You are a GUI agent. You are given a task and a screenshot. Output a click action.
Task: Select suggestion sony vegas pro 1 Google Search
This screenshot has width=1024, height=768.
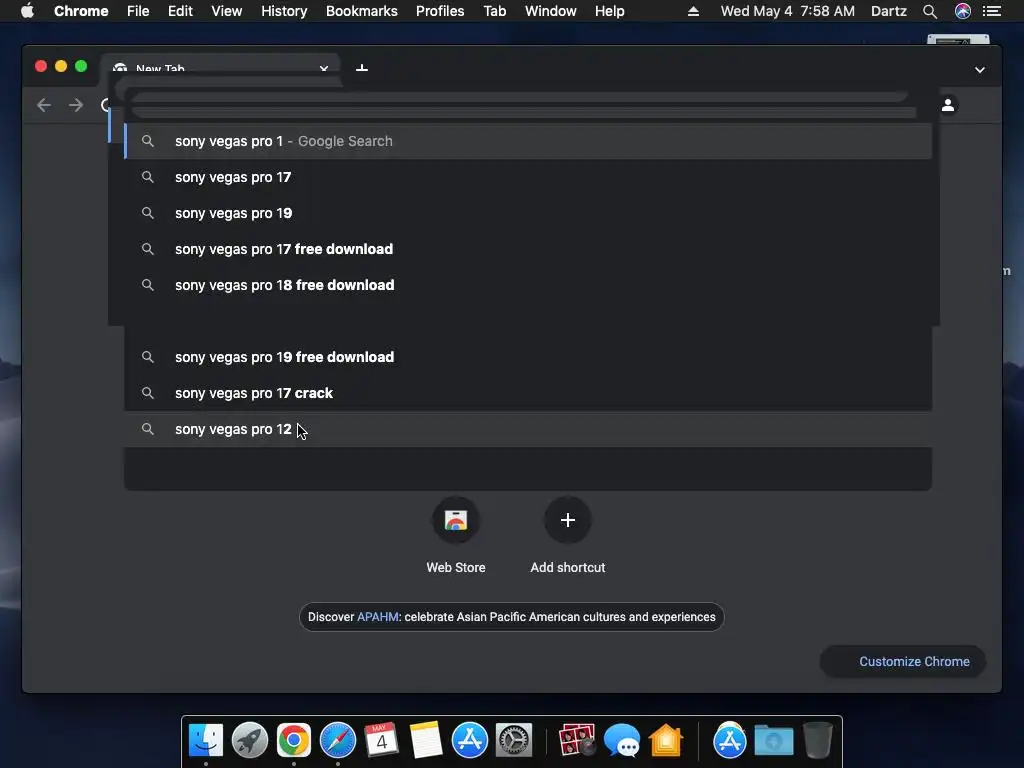tap(528, 141)
